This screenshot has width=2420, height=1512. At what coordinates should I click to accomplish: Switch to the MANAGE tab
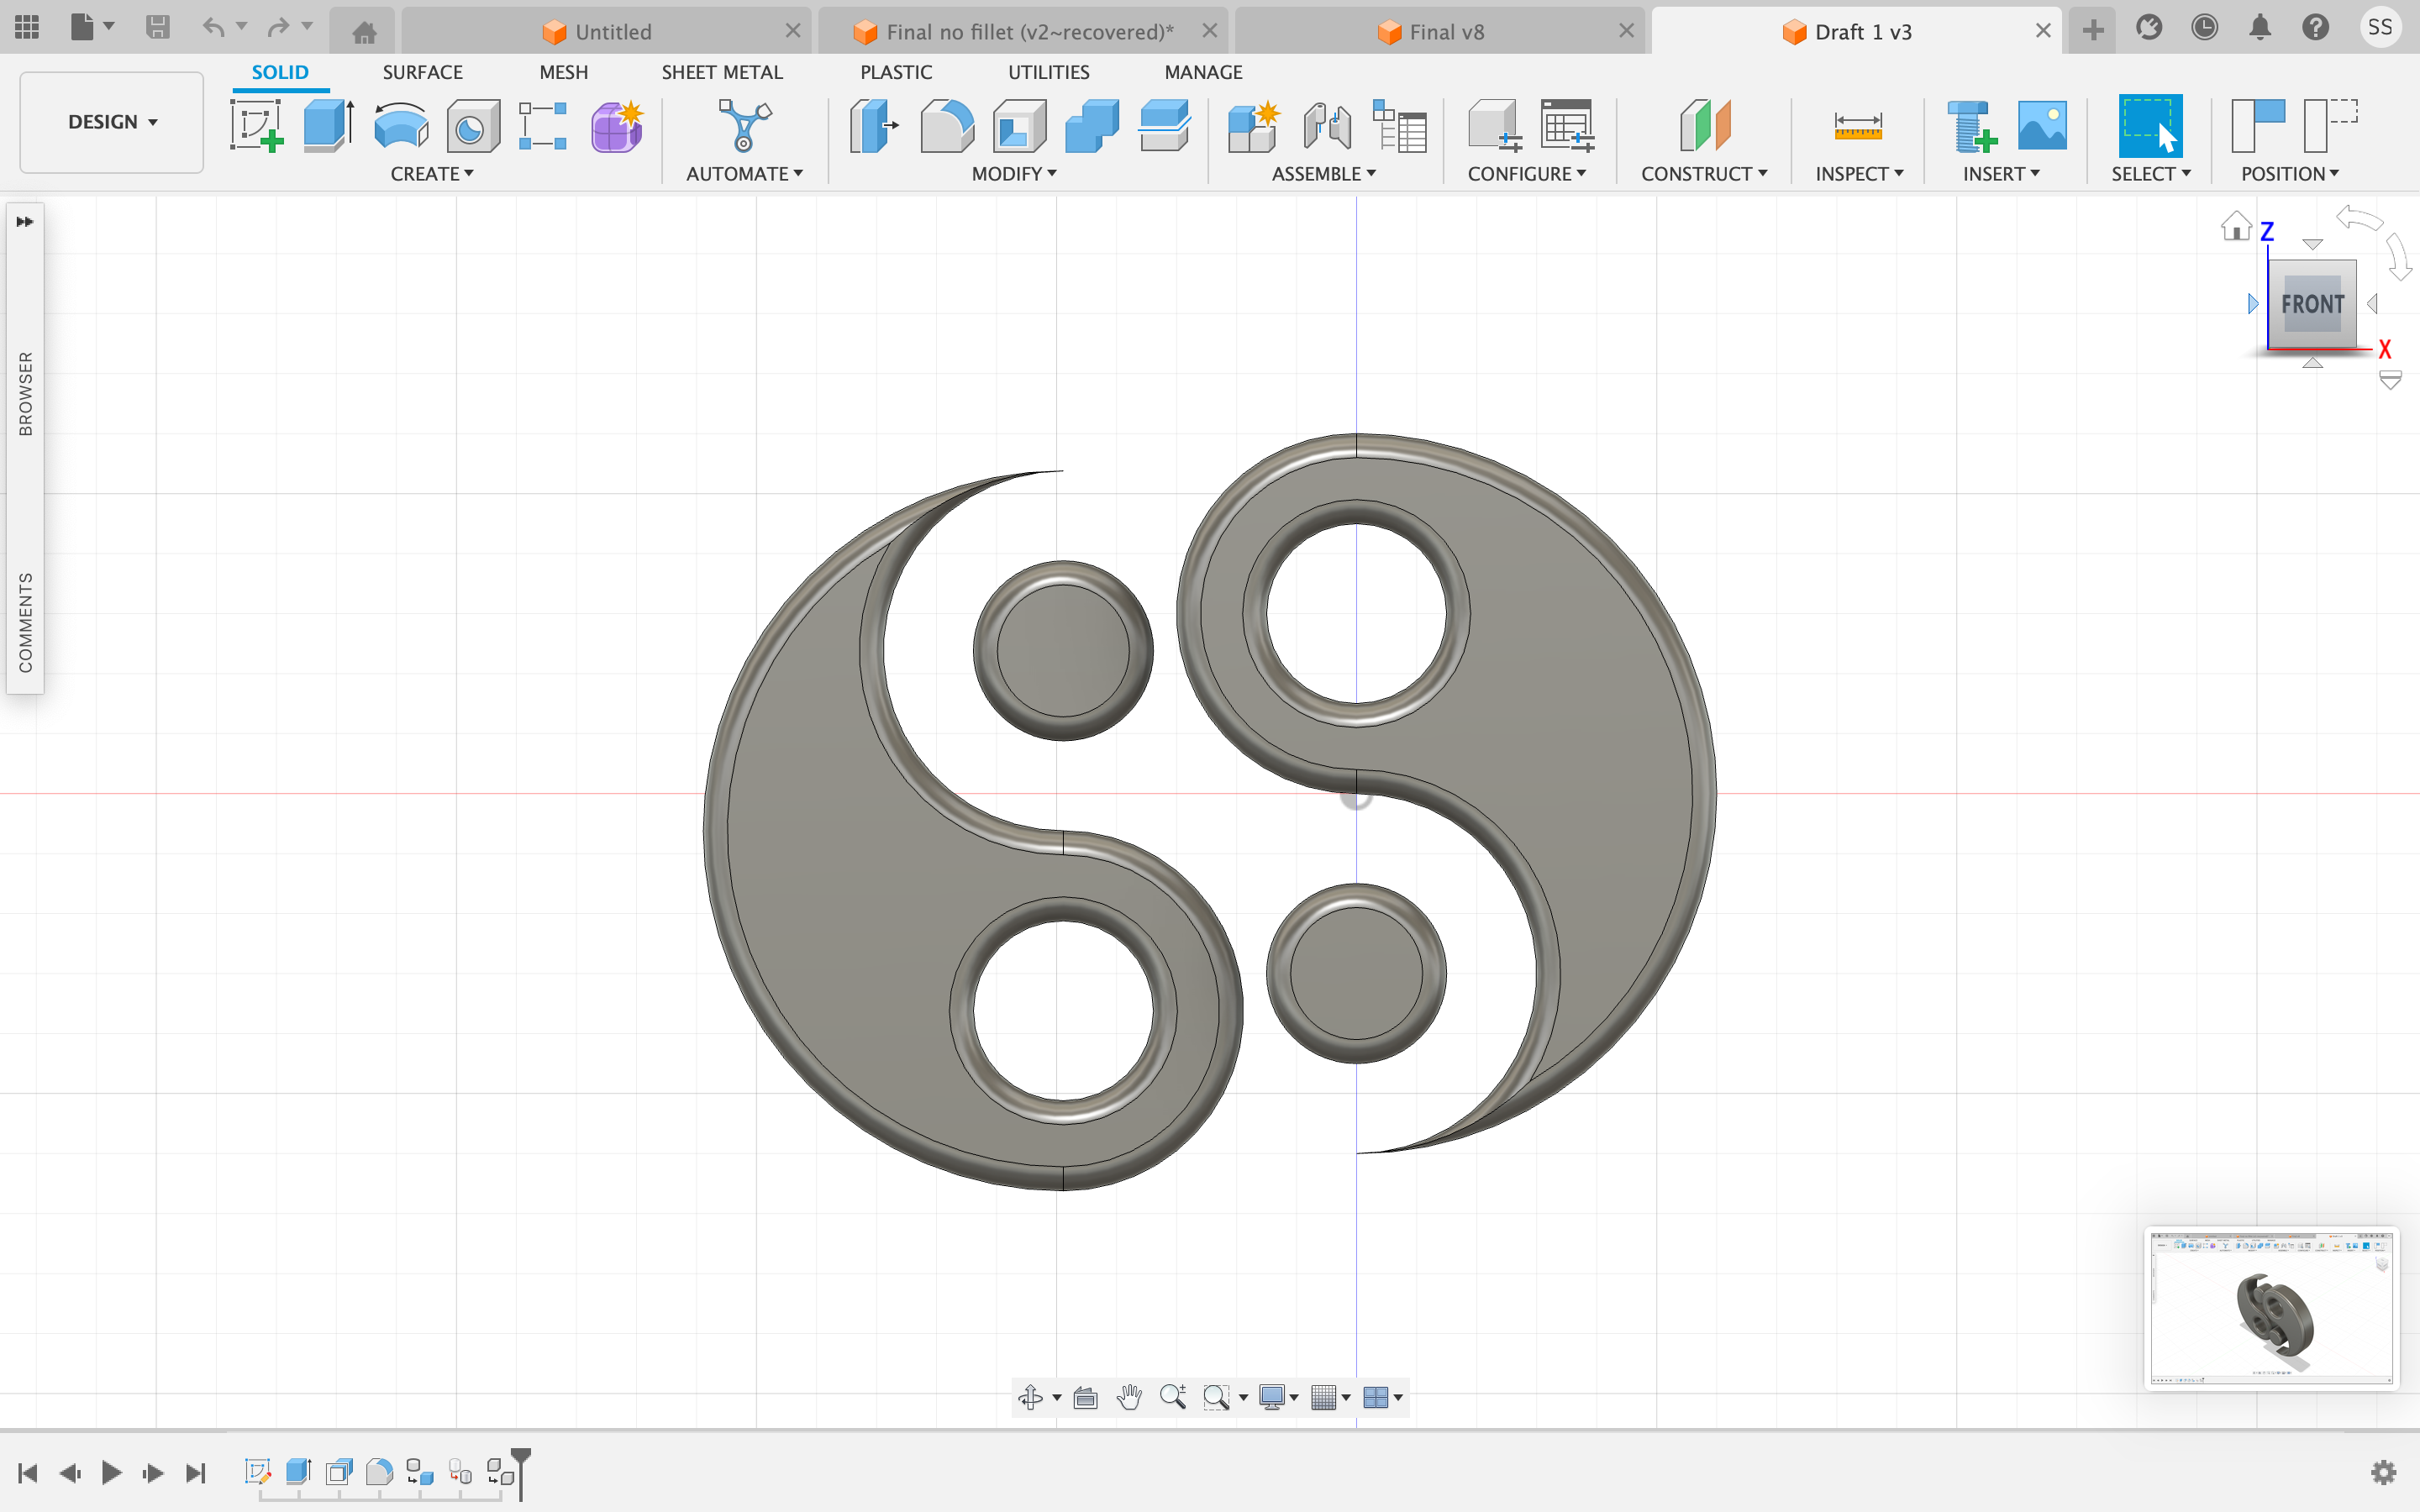tap(1203, 72)
